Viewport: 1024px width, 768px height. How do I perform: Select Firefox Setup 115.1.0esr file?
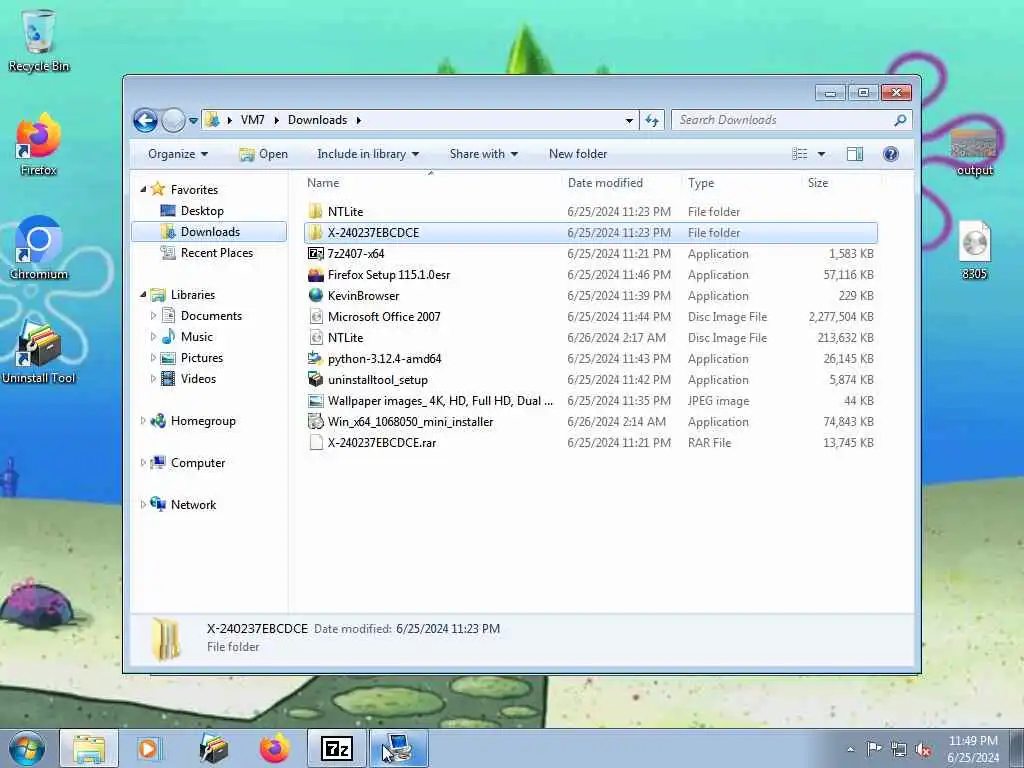[590, 275]
